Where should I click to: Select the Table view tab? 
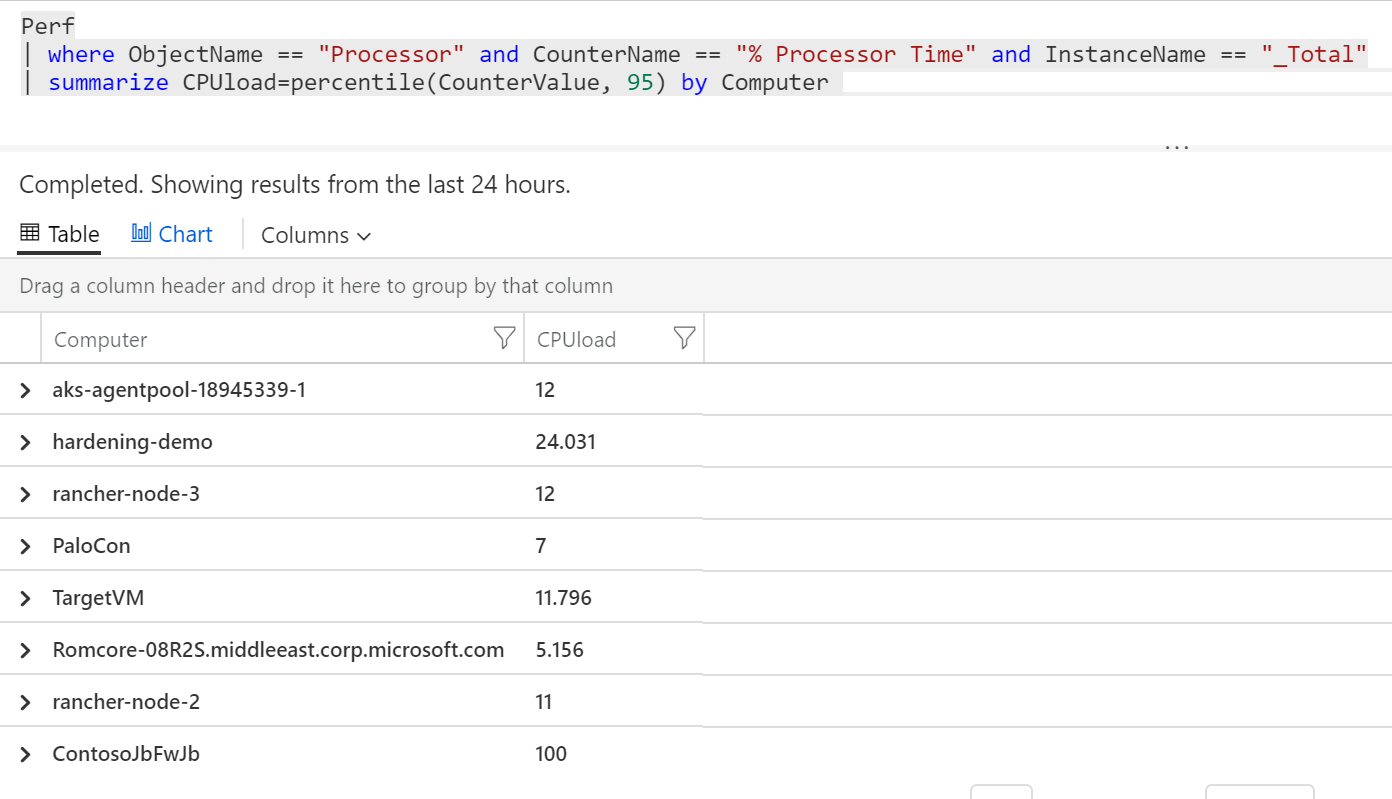[x=60, y=234]
